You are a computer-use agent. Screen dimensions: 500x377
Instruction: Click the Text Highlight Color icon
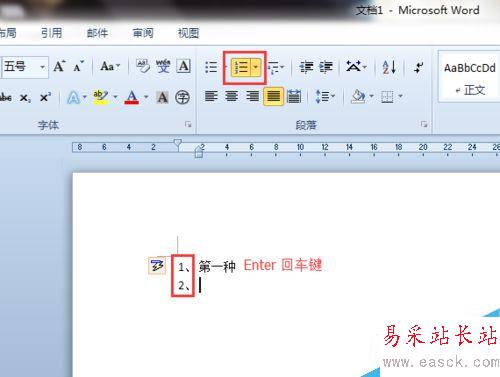coord(101,97)
